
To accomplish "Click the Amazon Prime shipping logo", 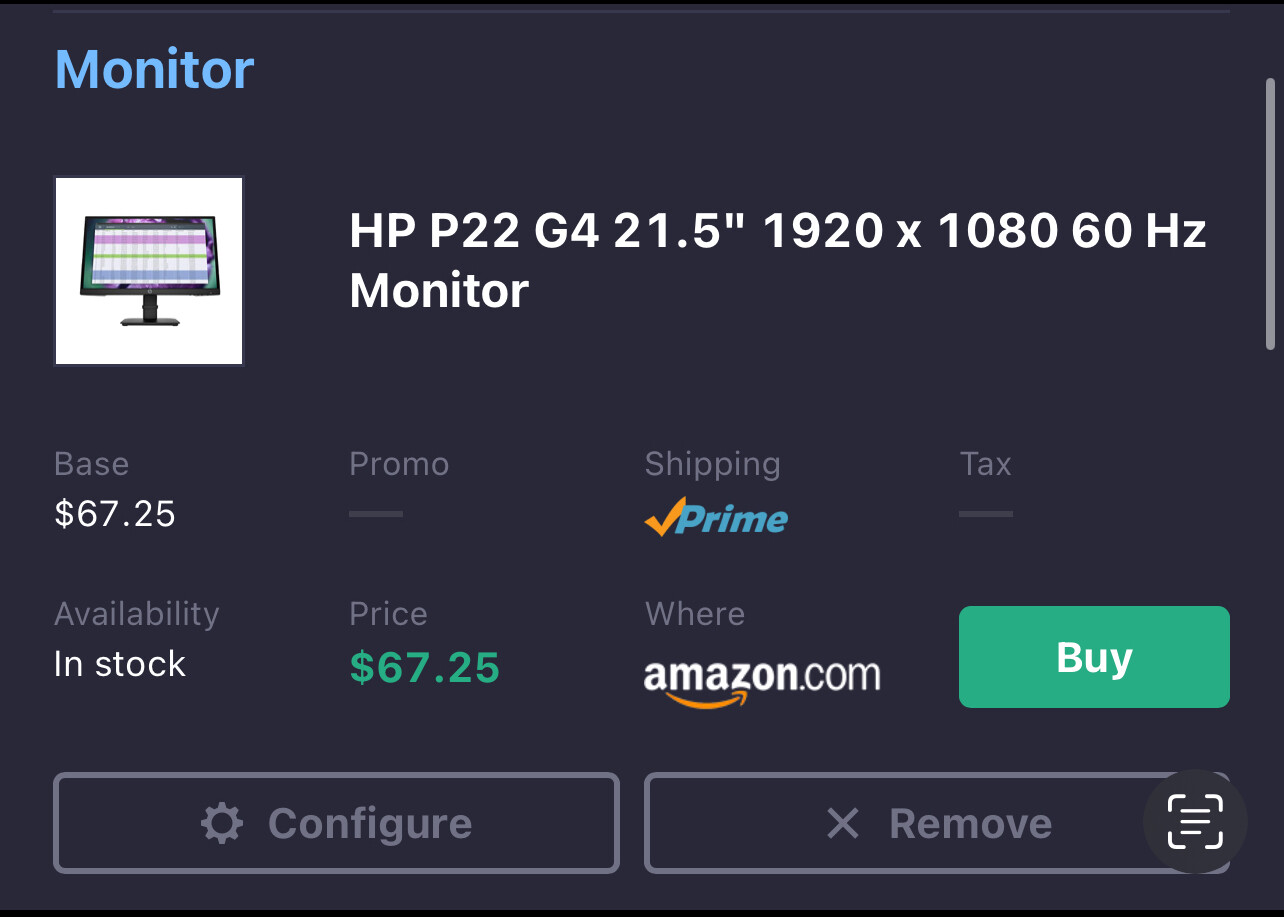I will pos(716,517).
